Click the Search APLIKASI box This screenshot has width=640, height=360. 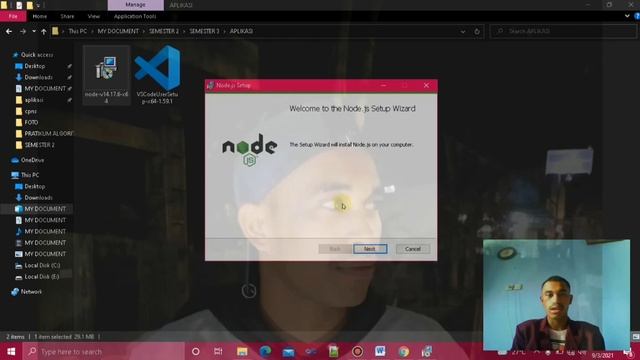[563, 31]
